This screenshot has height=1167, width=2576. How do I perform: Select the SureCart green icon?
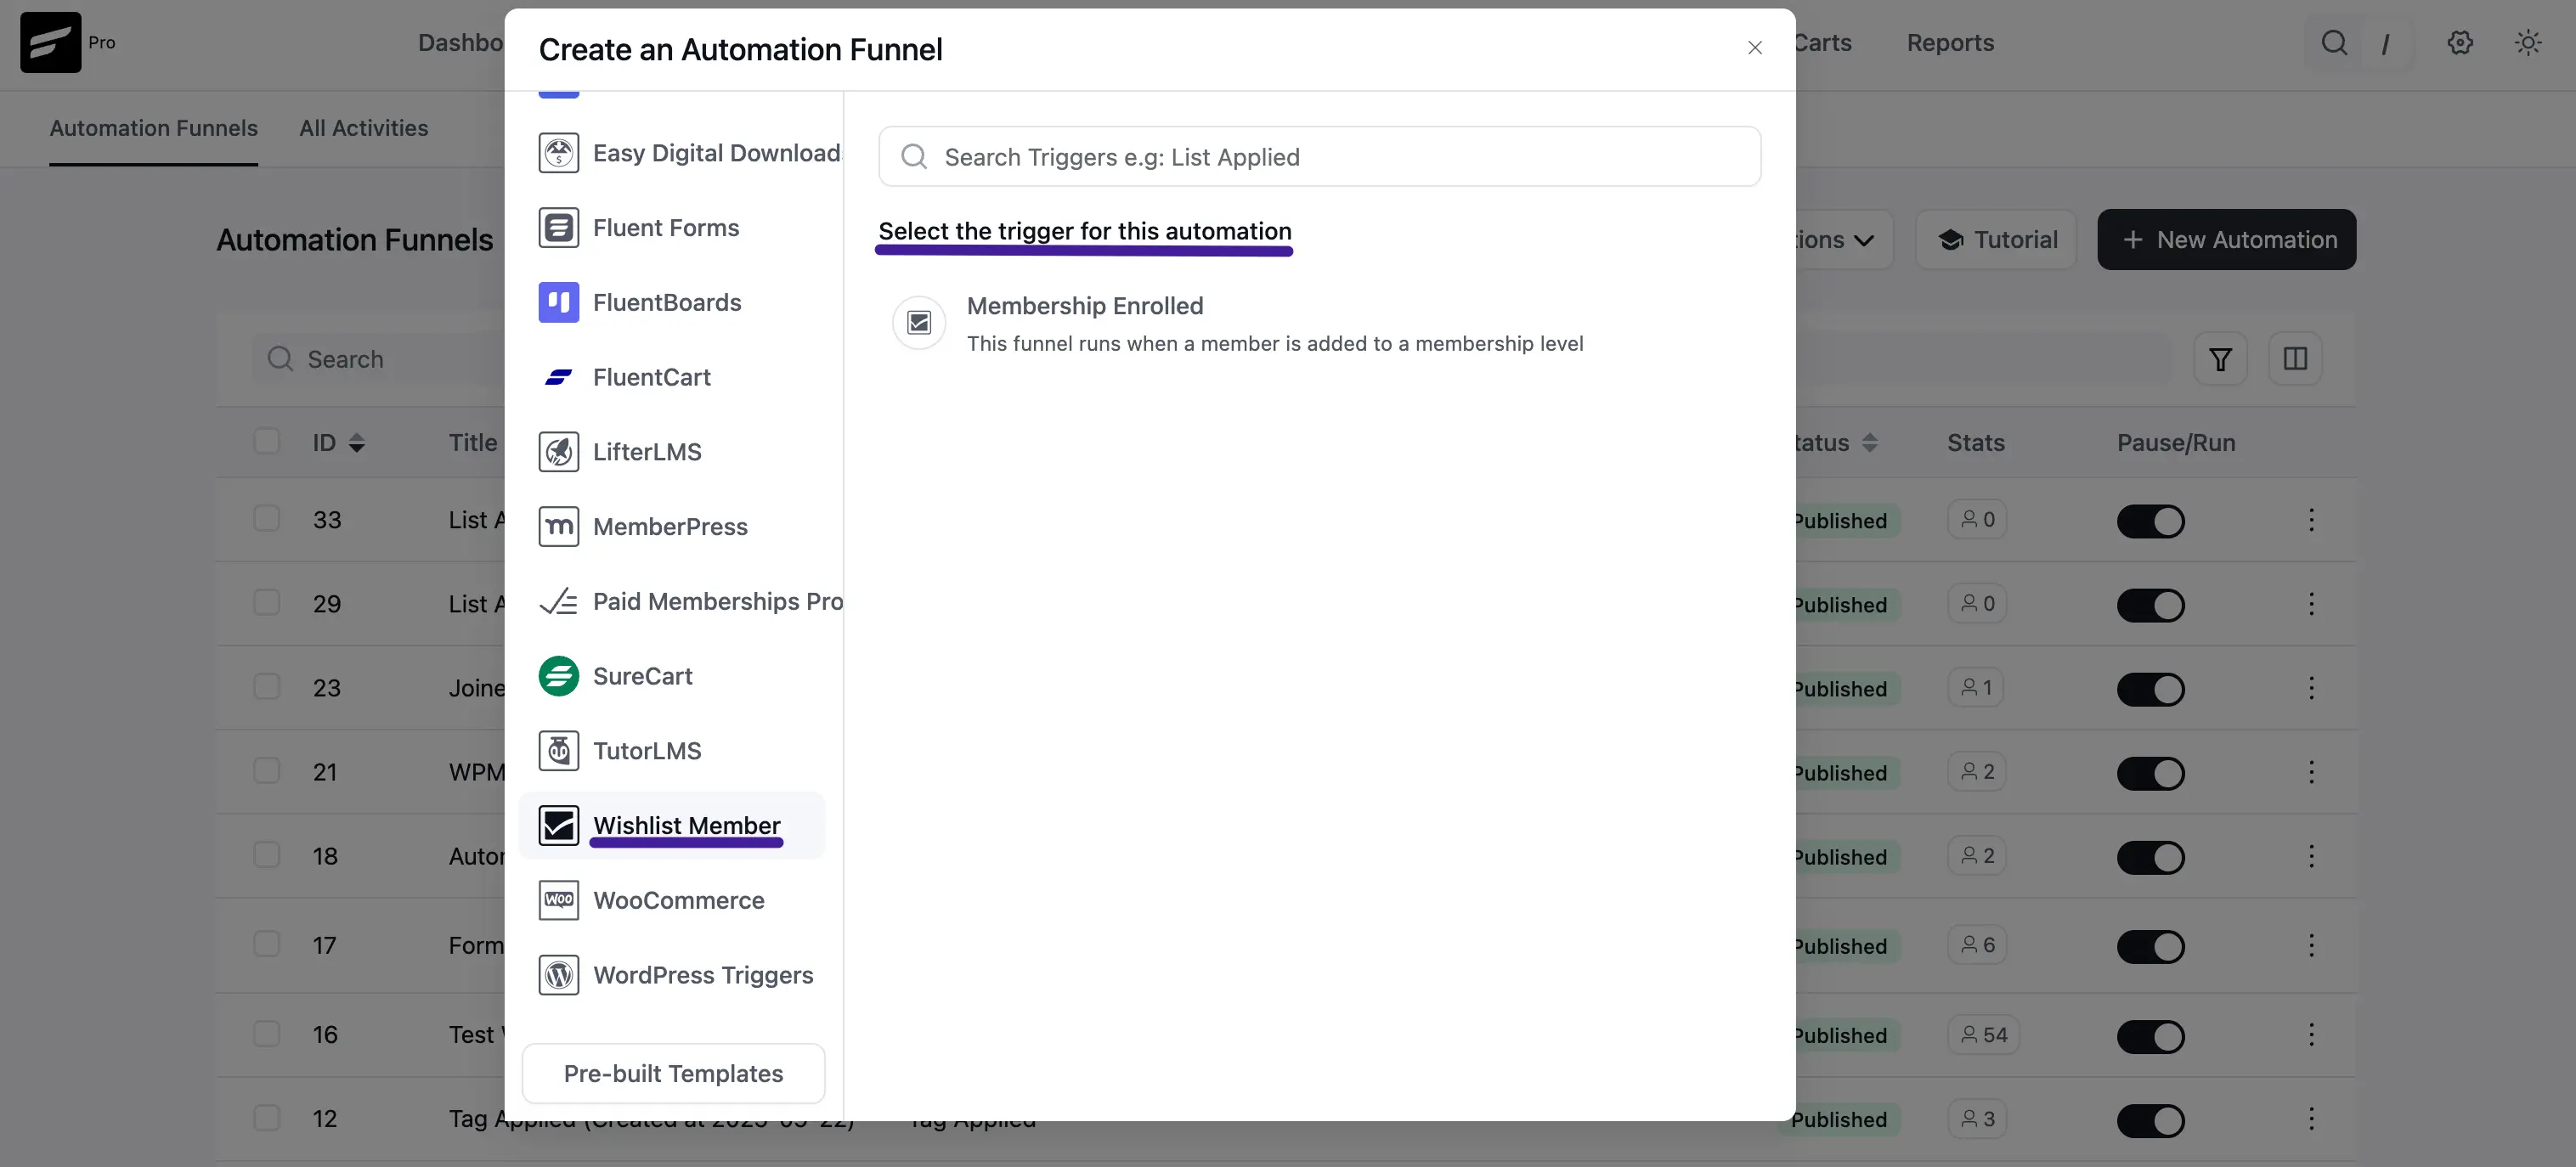[558, 676]
